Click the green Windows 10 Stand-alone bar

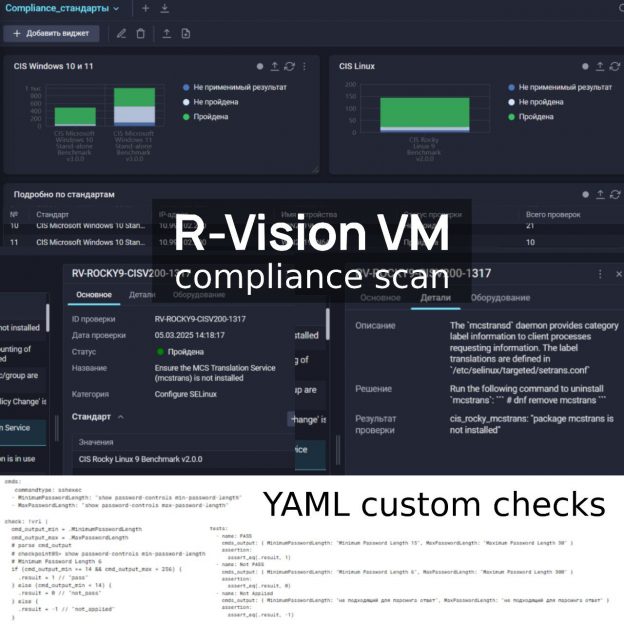point(75,116)
